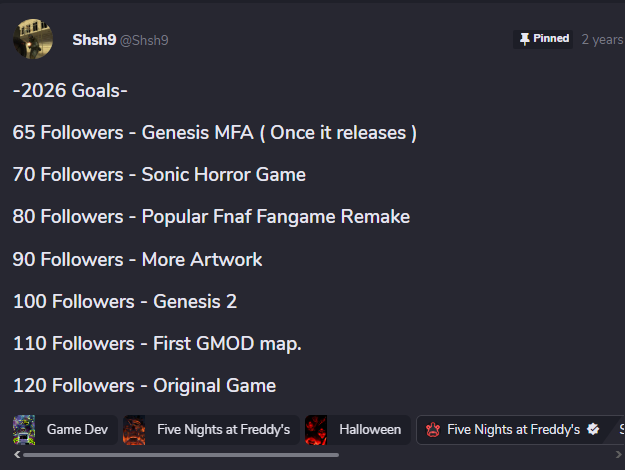This screenshot has width=625, height=470.
Task: Click the '100 Followers - Genesis 2' line
Action: (125, 301)
